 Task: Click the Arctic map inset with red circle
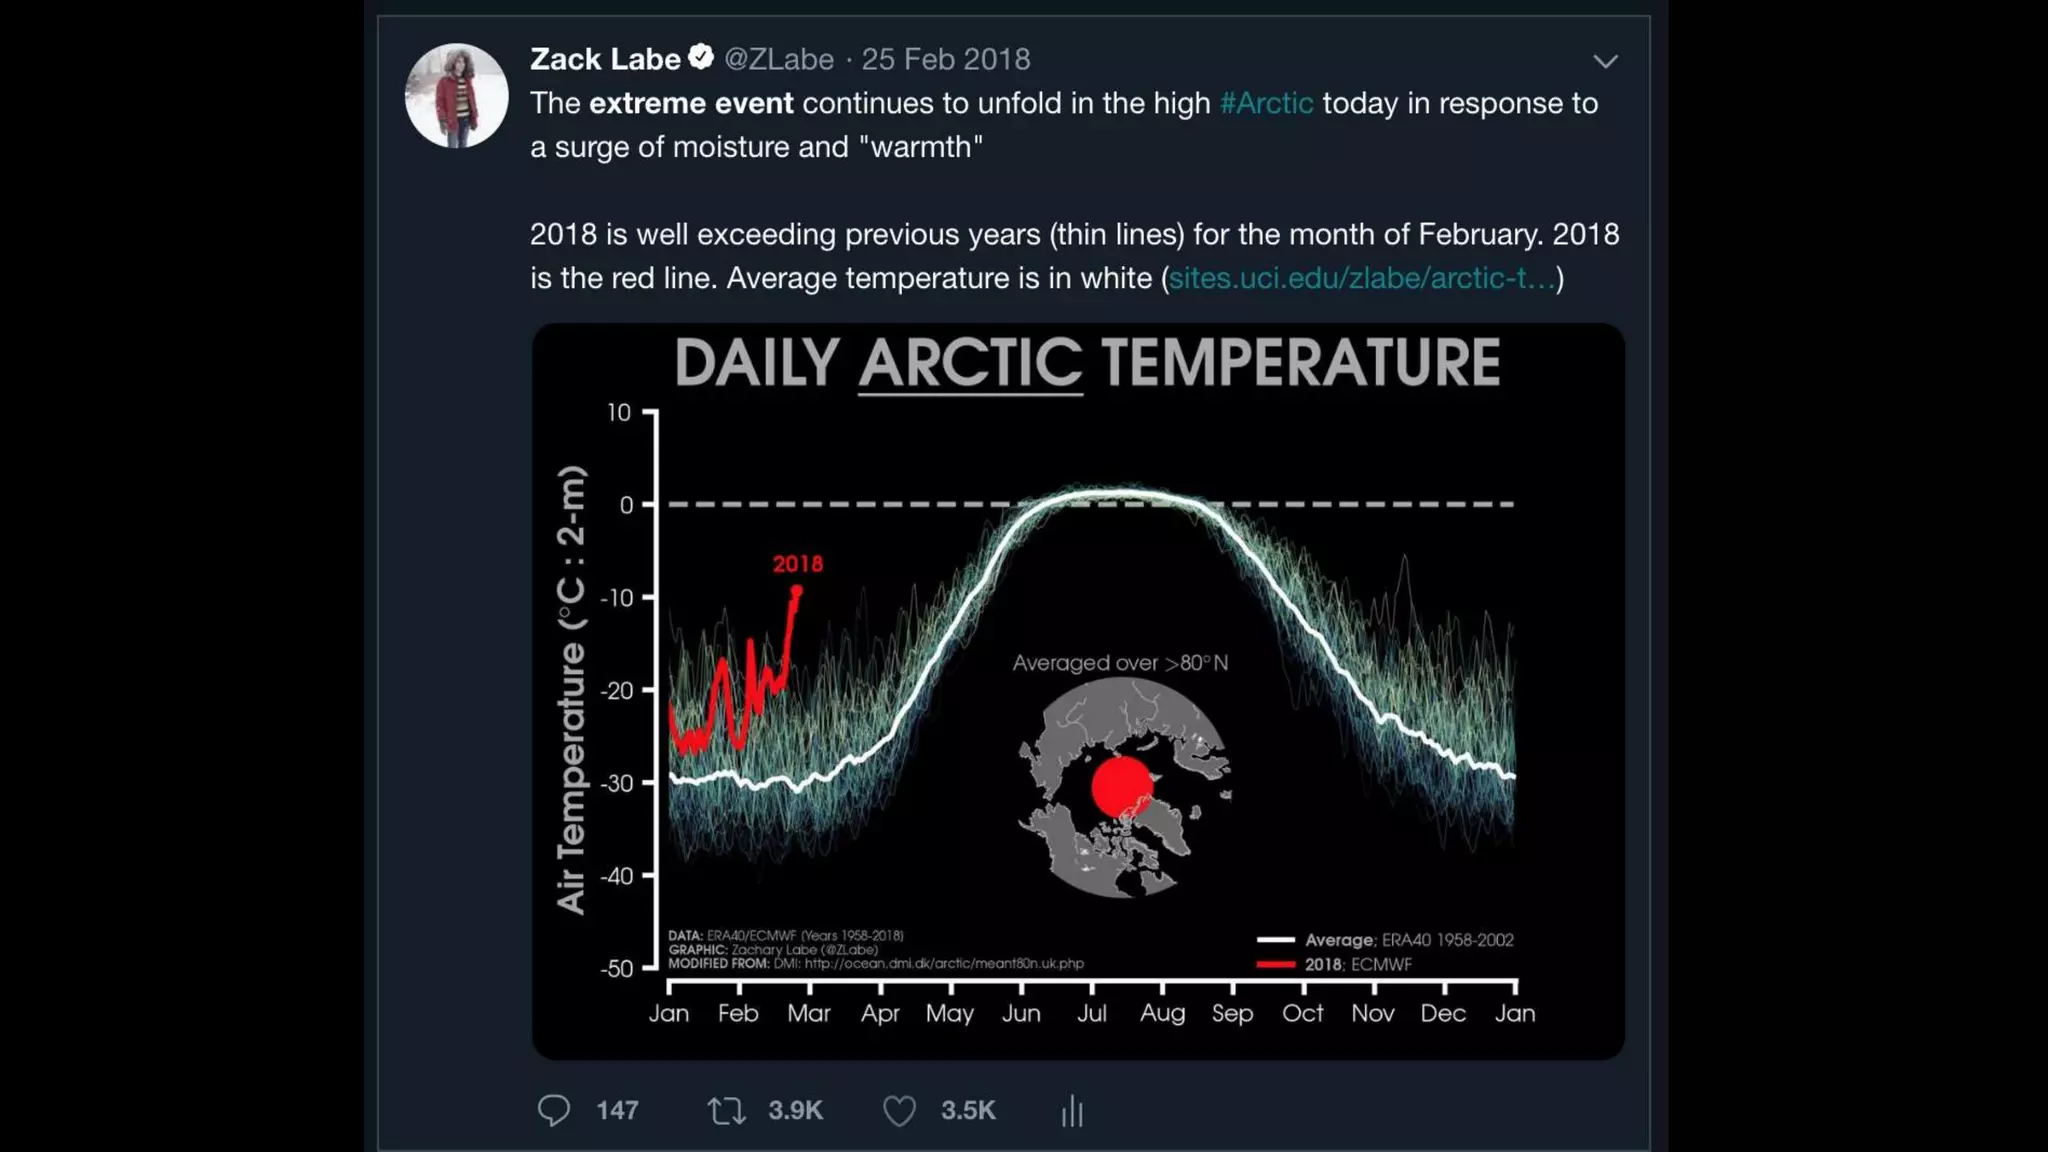1124,788
